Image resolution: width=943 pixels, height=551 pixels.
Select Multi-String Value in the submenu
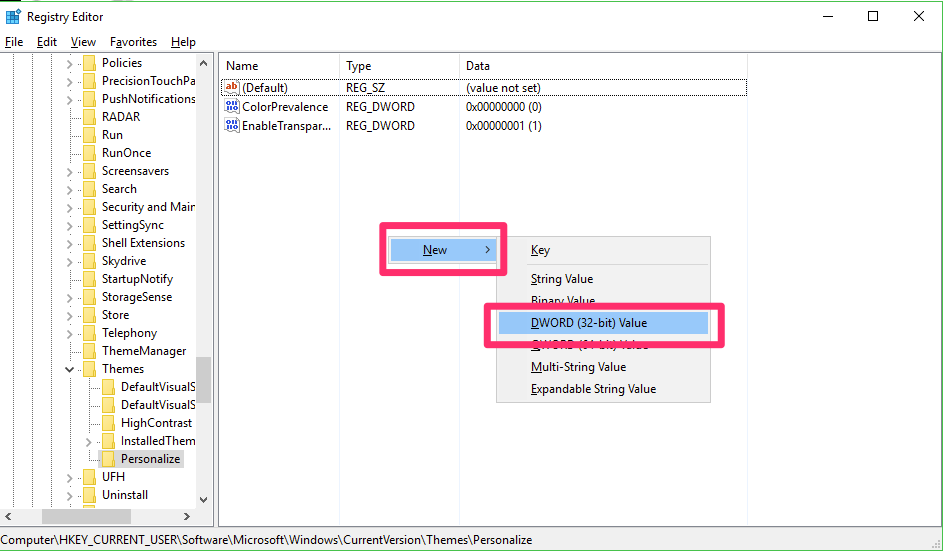click(x=578, y=367)
